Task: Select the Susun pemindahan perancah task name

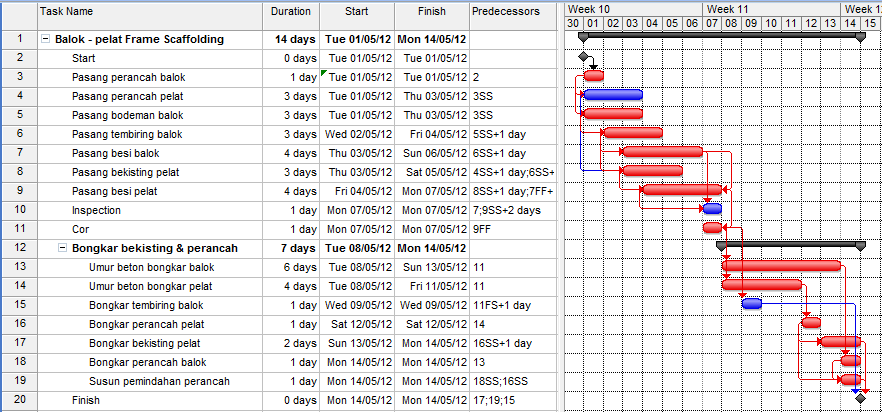Action: click(x=159, y=381)
